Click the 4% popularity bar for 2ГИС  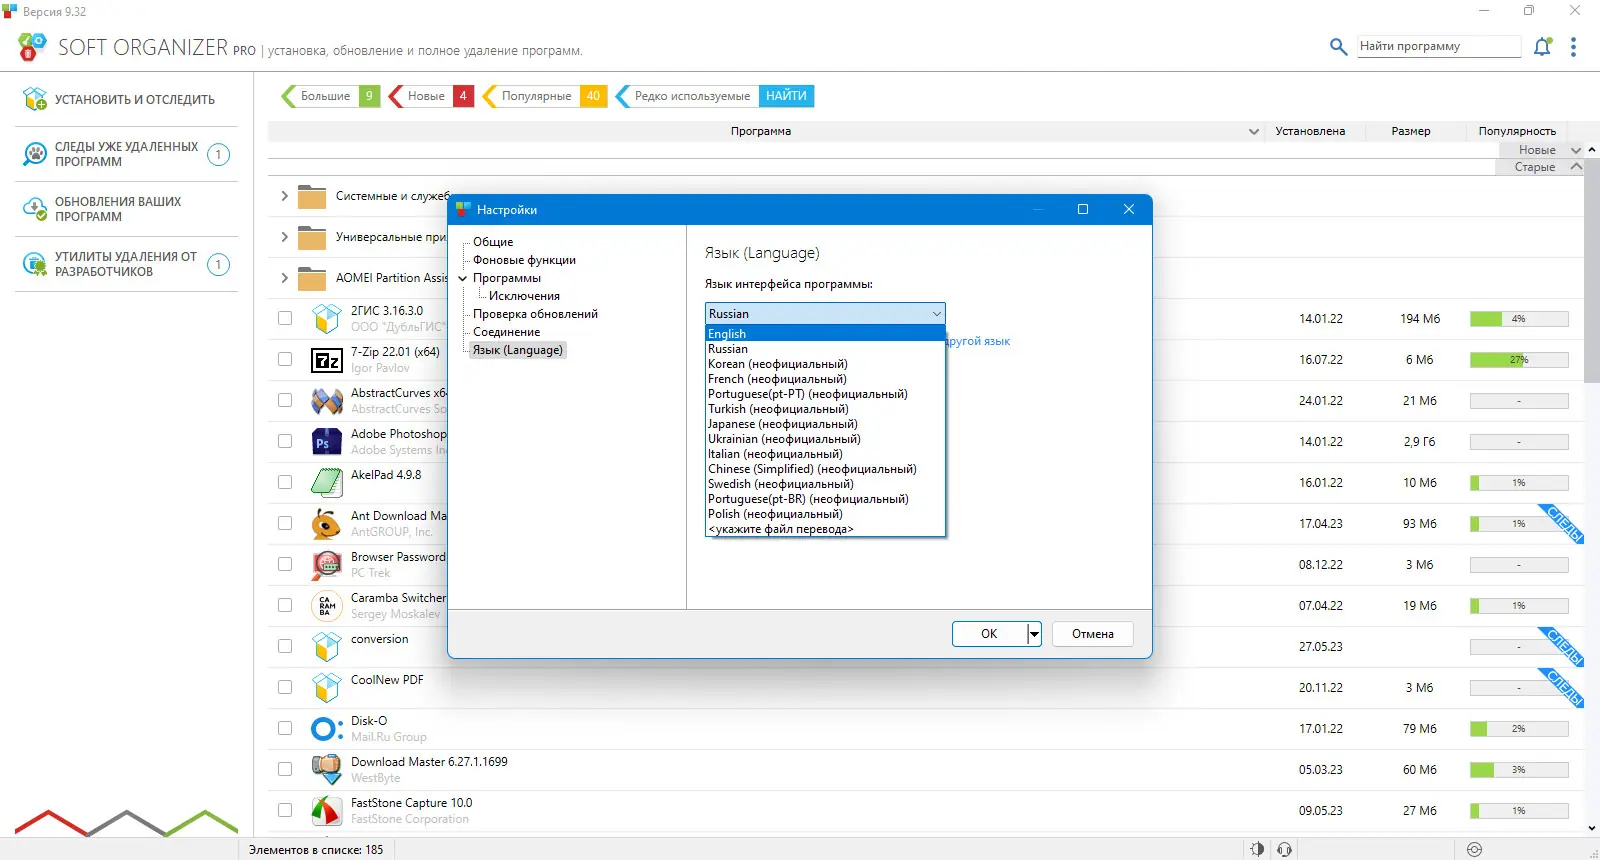point(1519,319)
